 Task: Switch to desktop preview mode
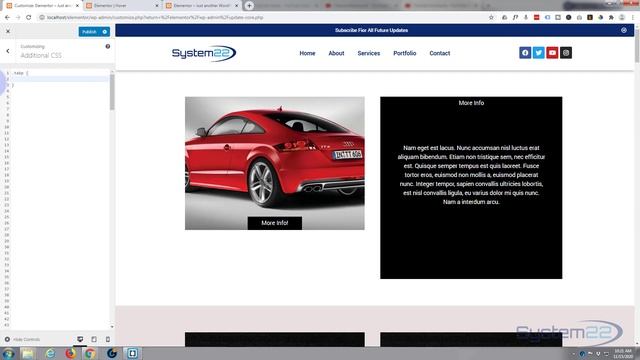80,339
